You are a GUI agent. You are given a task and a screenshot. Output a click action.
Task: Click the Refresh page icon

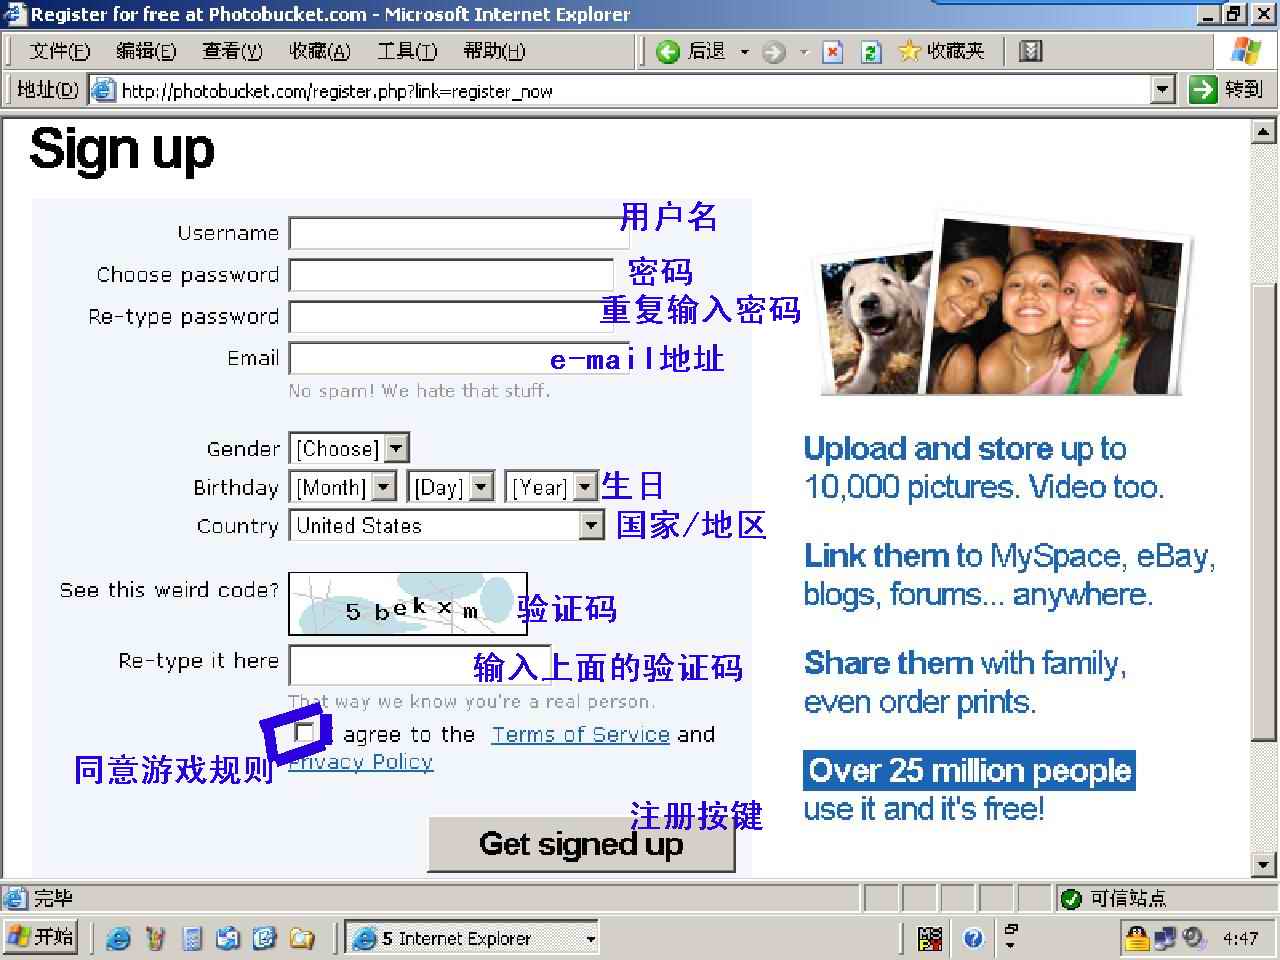871,52
